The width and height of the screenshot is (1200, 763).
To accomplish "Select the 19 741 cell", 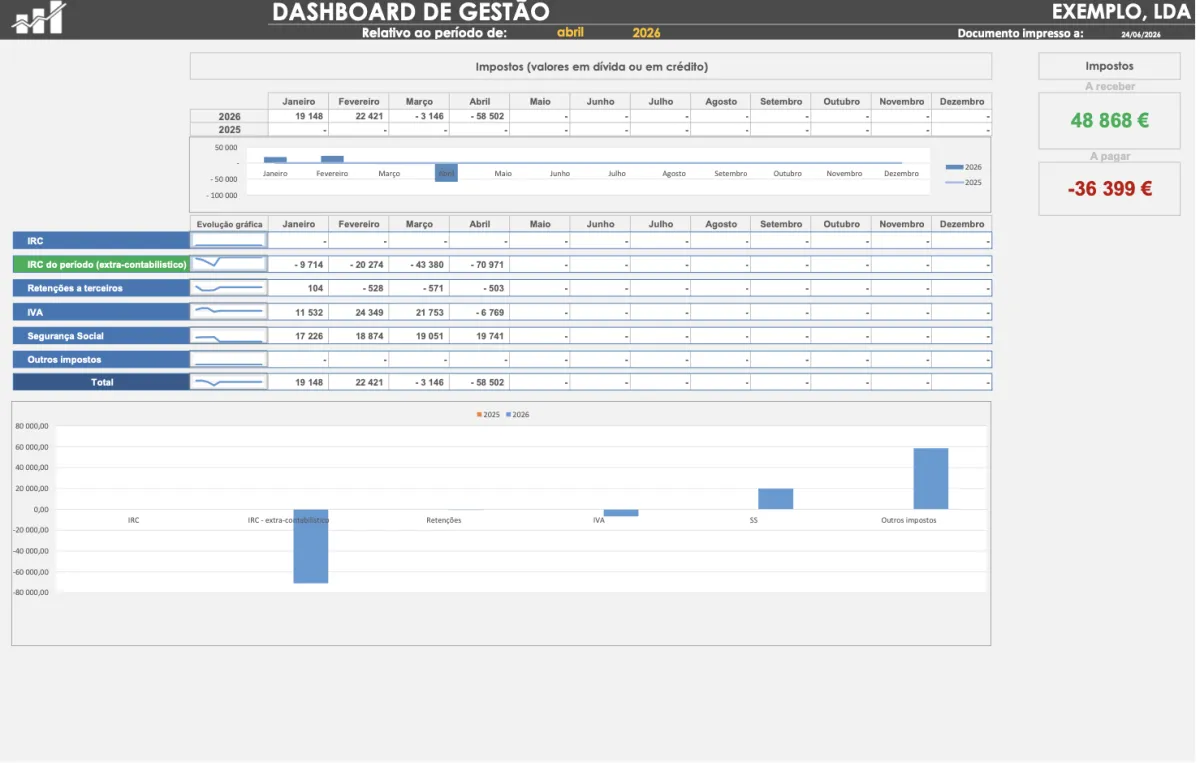I will (x=479, y=335).
